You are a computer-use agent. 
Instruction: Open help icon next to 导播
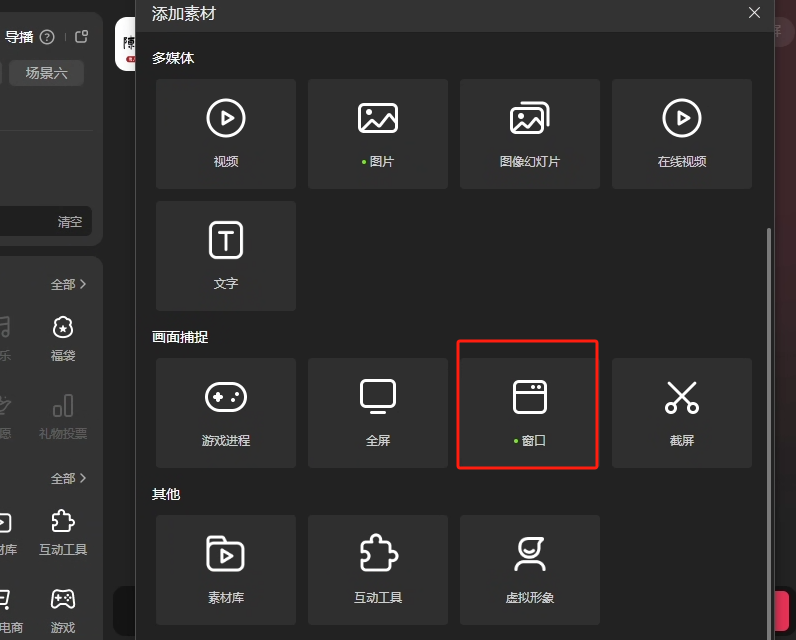click(47, 37)
